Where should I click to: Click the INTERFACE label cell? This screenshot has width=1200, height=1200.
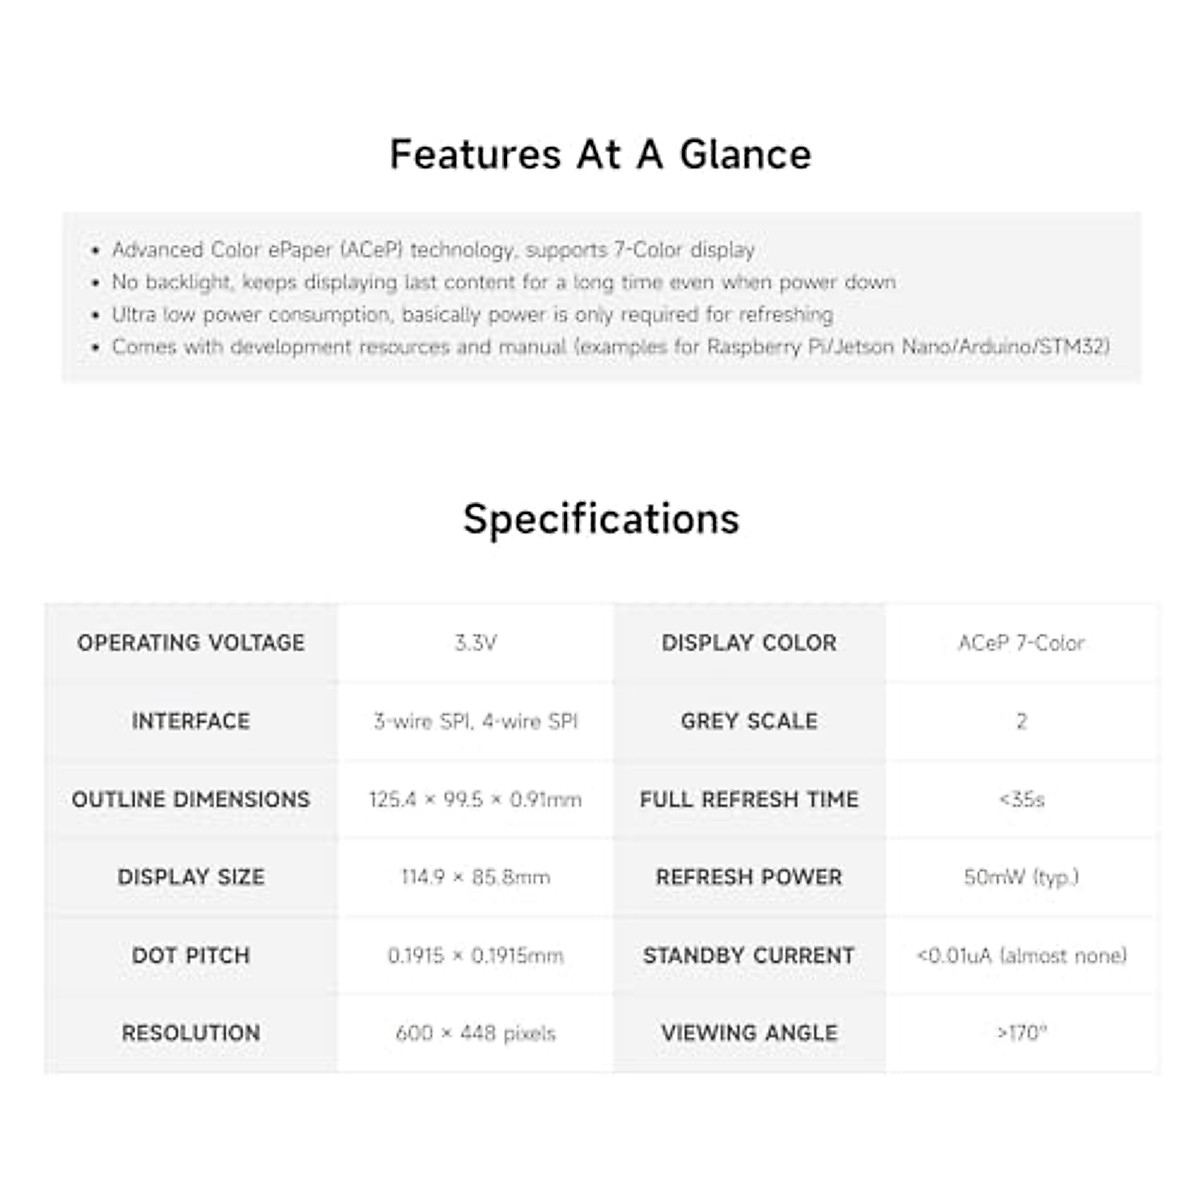pos(191,721)
